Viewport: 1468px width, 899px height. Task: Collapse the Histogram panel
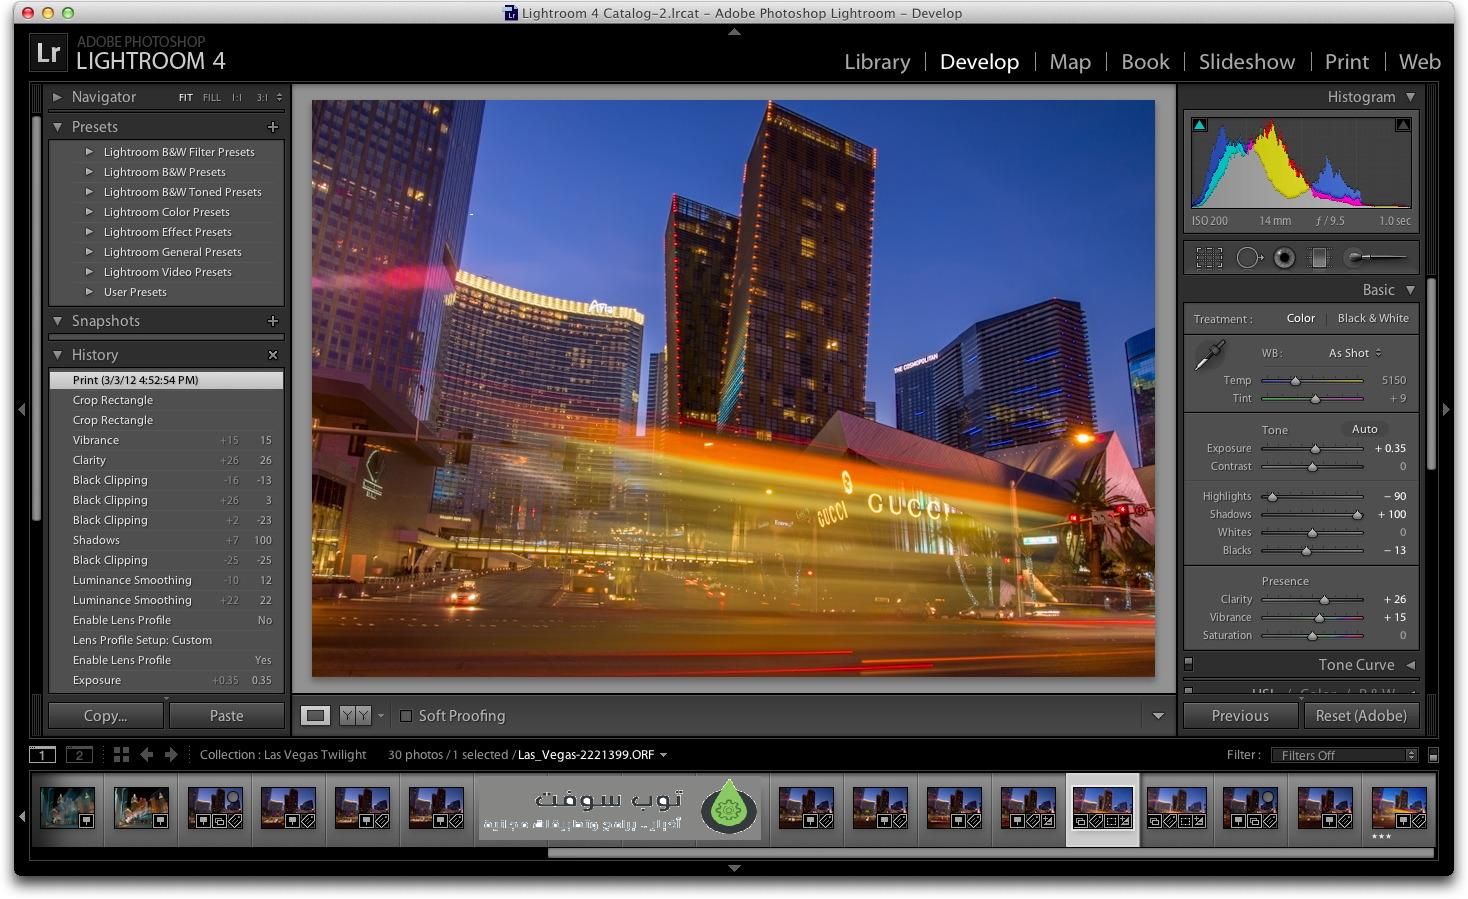click(1411, 97)
